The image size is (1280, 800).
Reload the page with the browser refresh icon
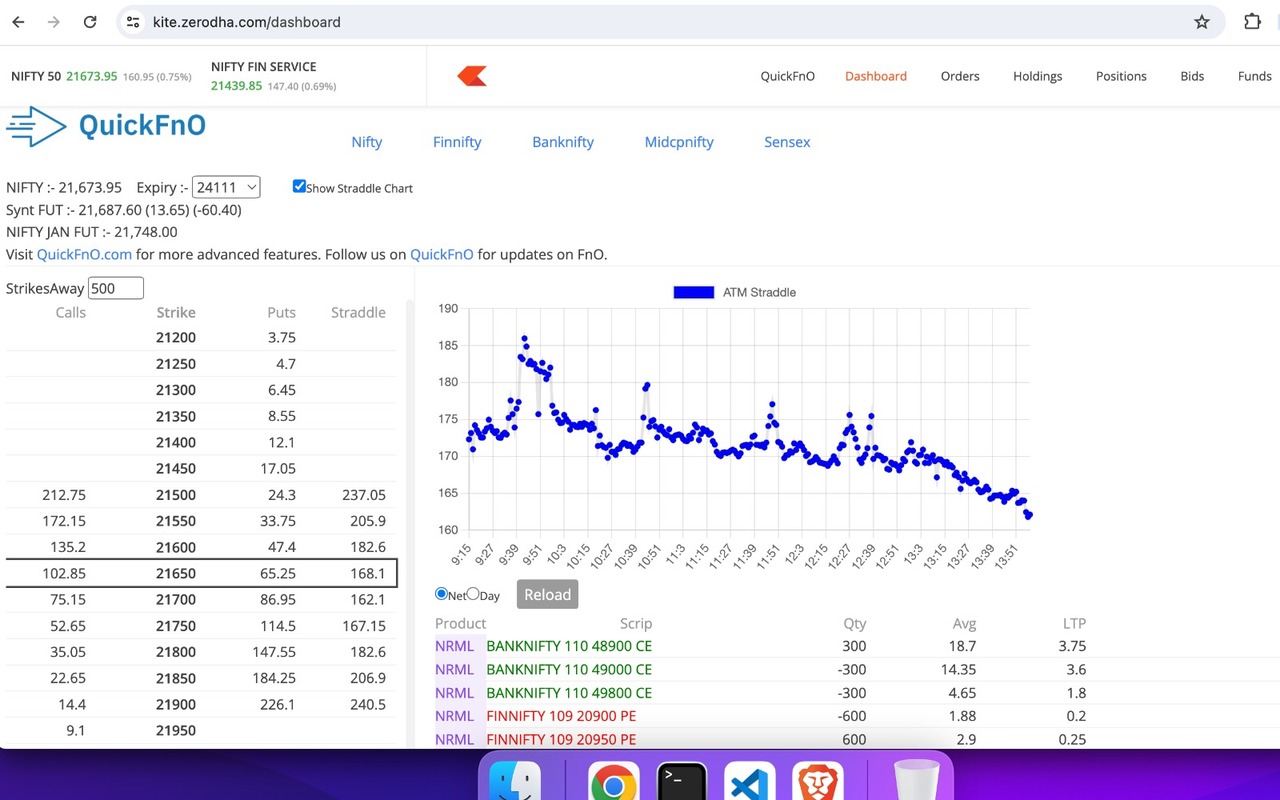(x=90, y=21)
